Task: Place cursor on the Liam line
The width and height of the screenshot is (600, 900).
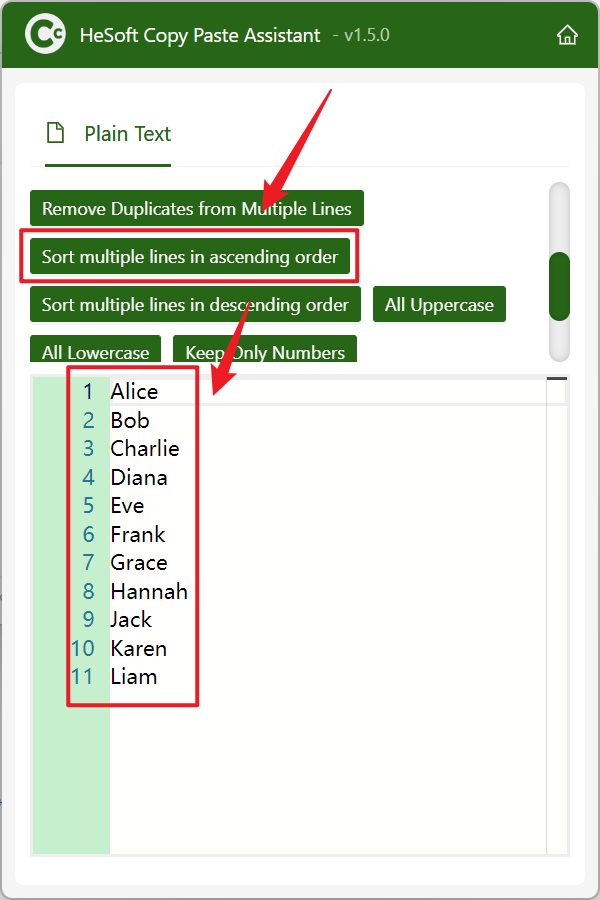Action: point(134,677)
